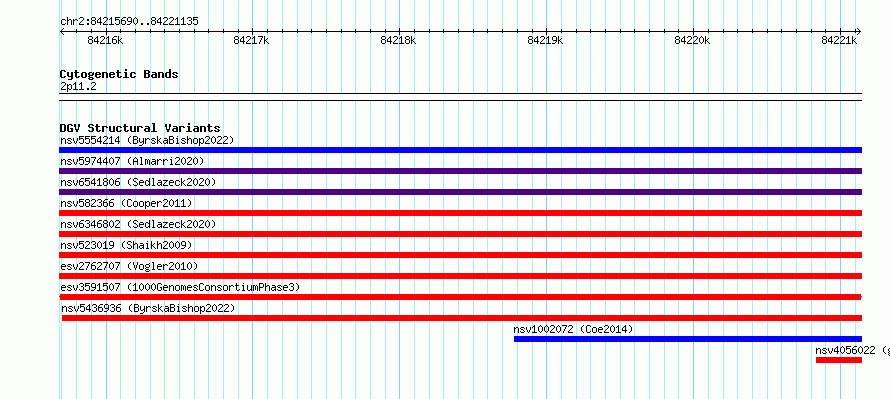Viewport: 890px width, 399px height.
Task: Select the blue nsv5554214 variant bar
Action: pos(460,150)
